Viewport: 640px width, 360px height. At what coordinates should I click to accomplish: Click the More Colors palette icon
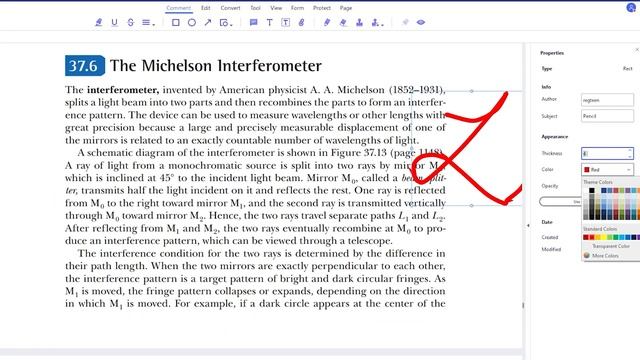pyautogui.click(x=587, y=256)
